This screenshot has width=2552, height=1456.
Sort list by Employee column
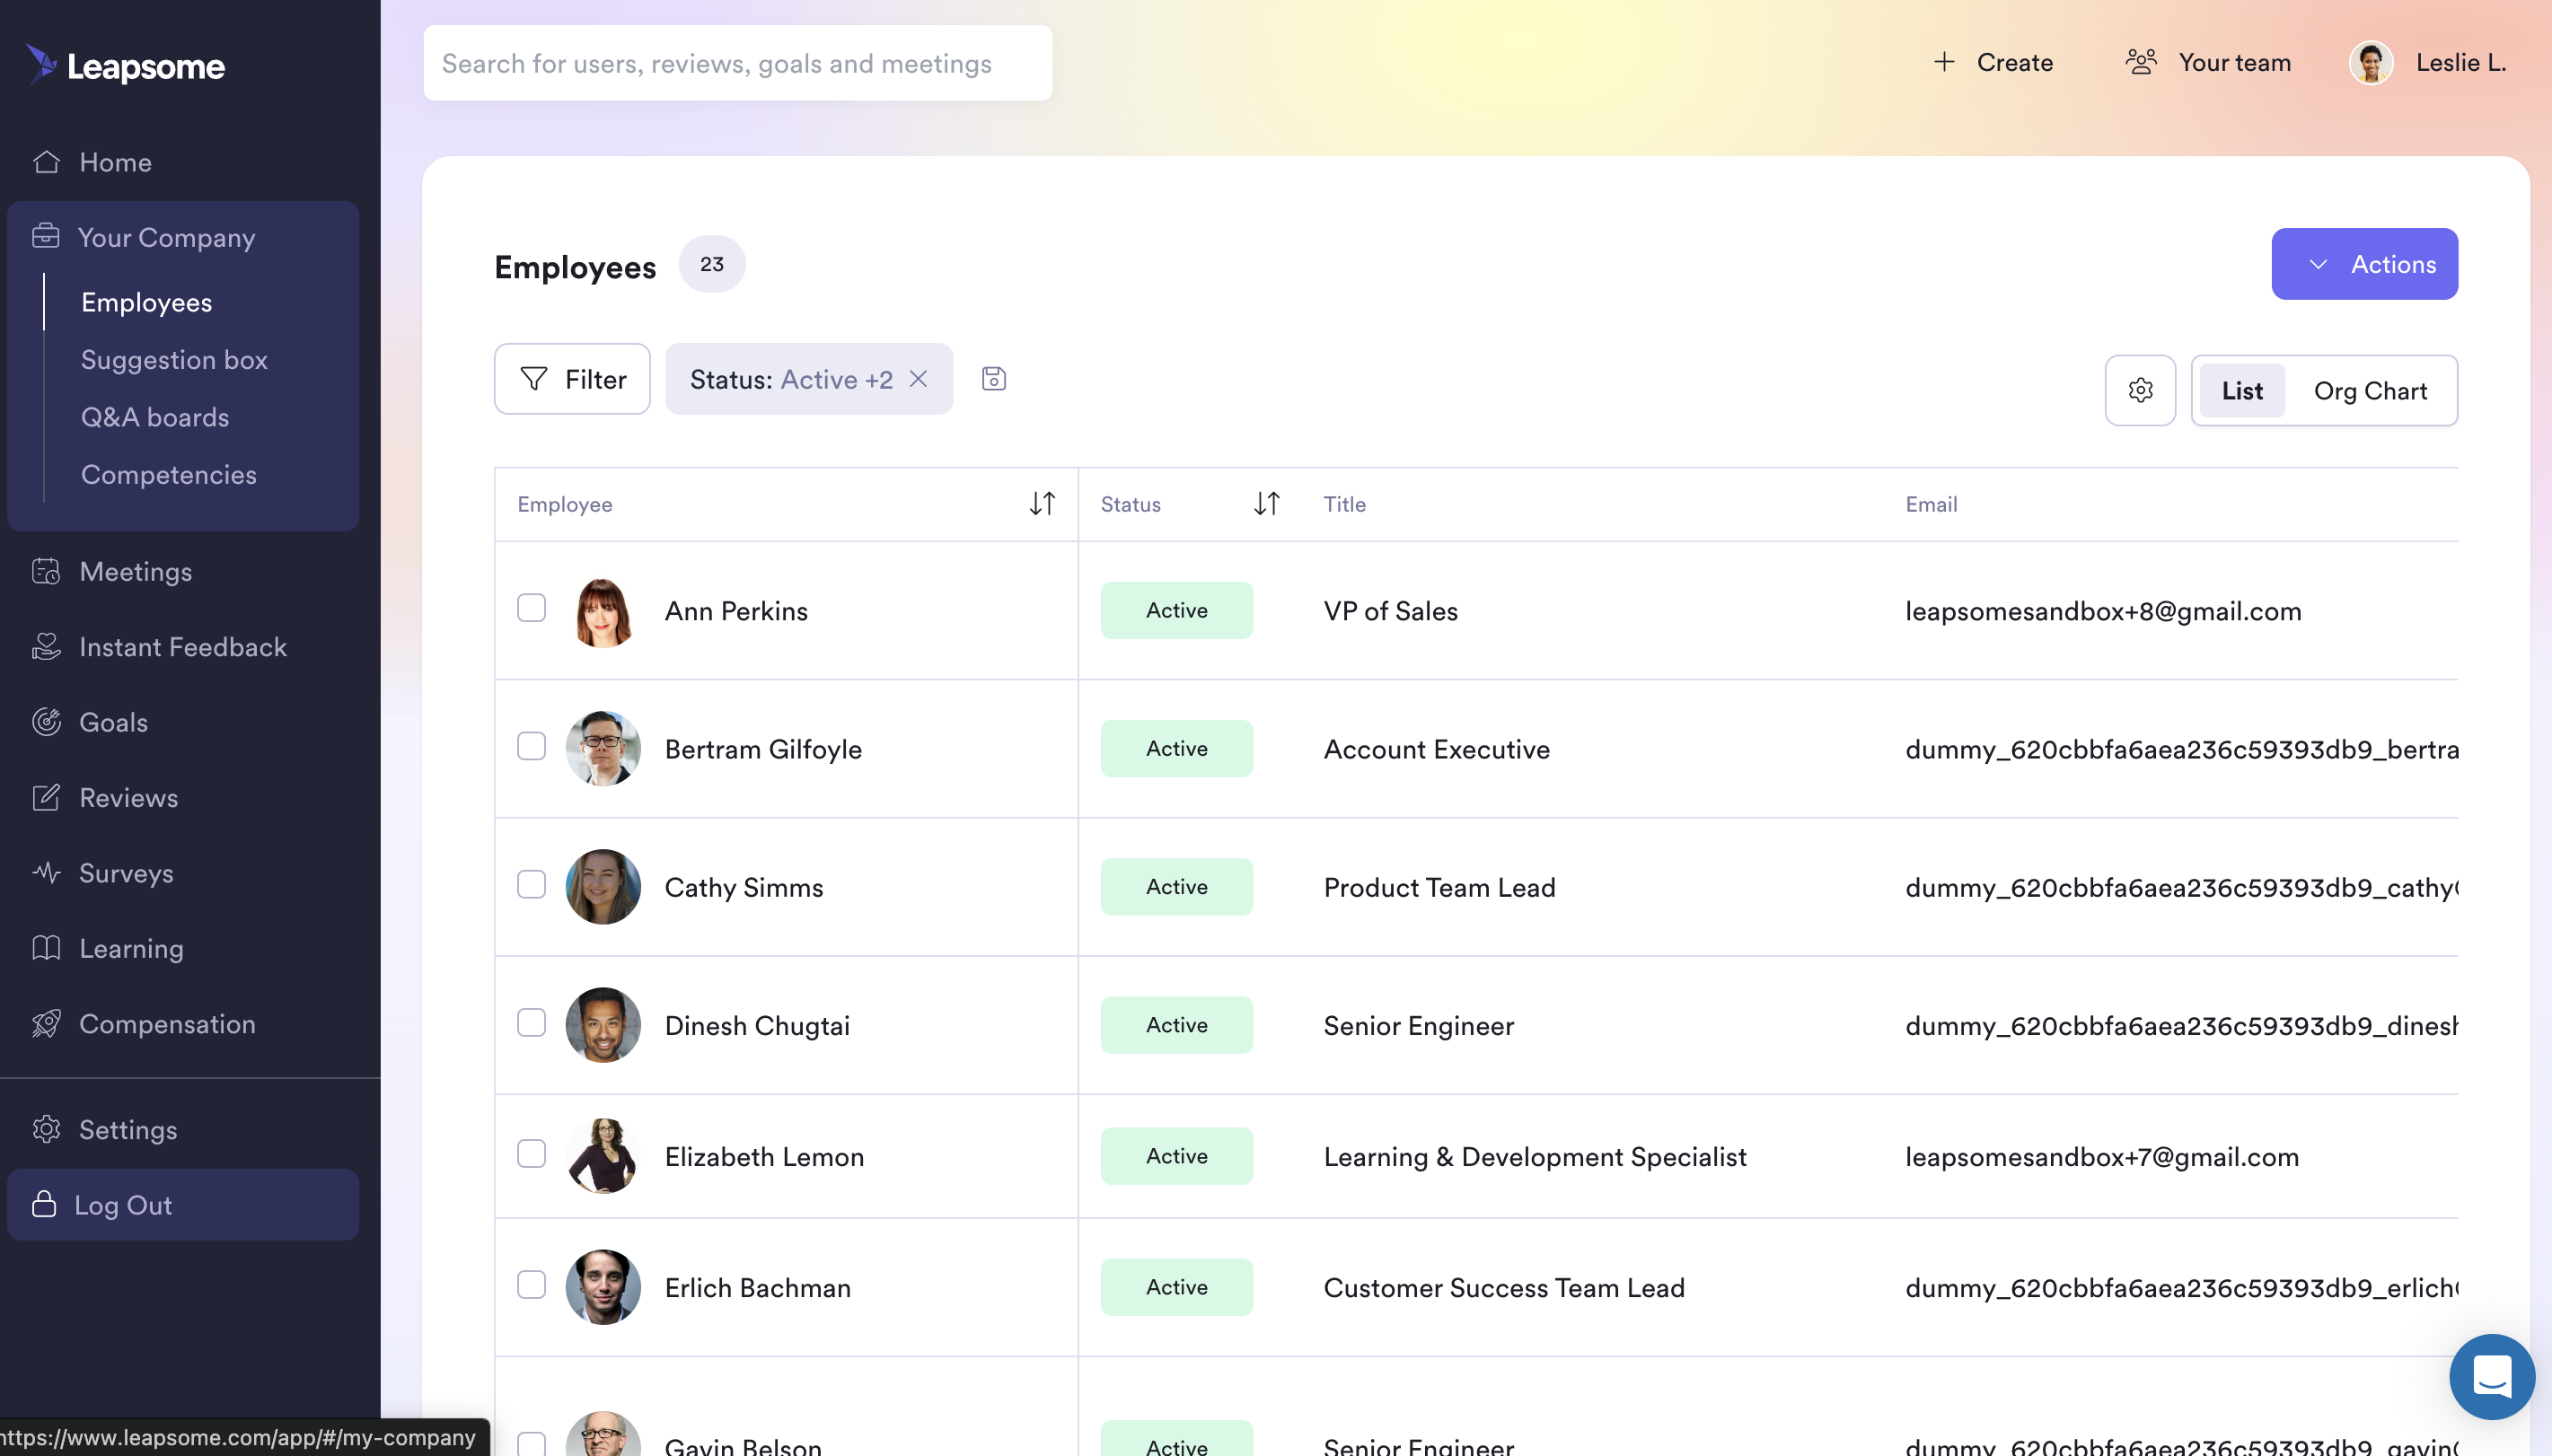click(1041, 504)
